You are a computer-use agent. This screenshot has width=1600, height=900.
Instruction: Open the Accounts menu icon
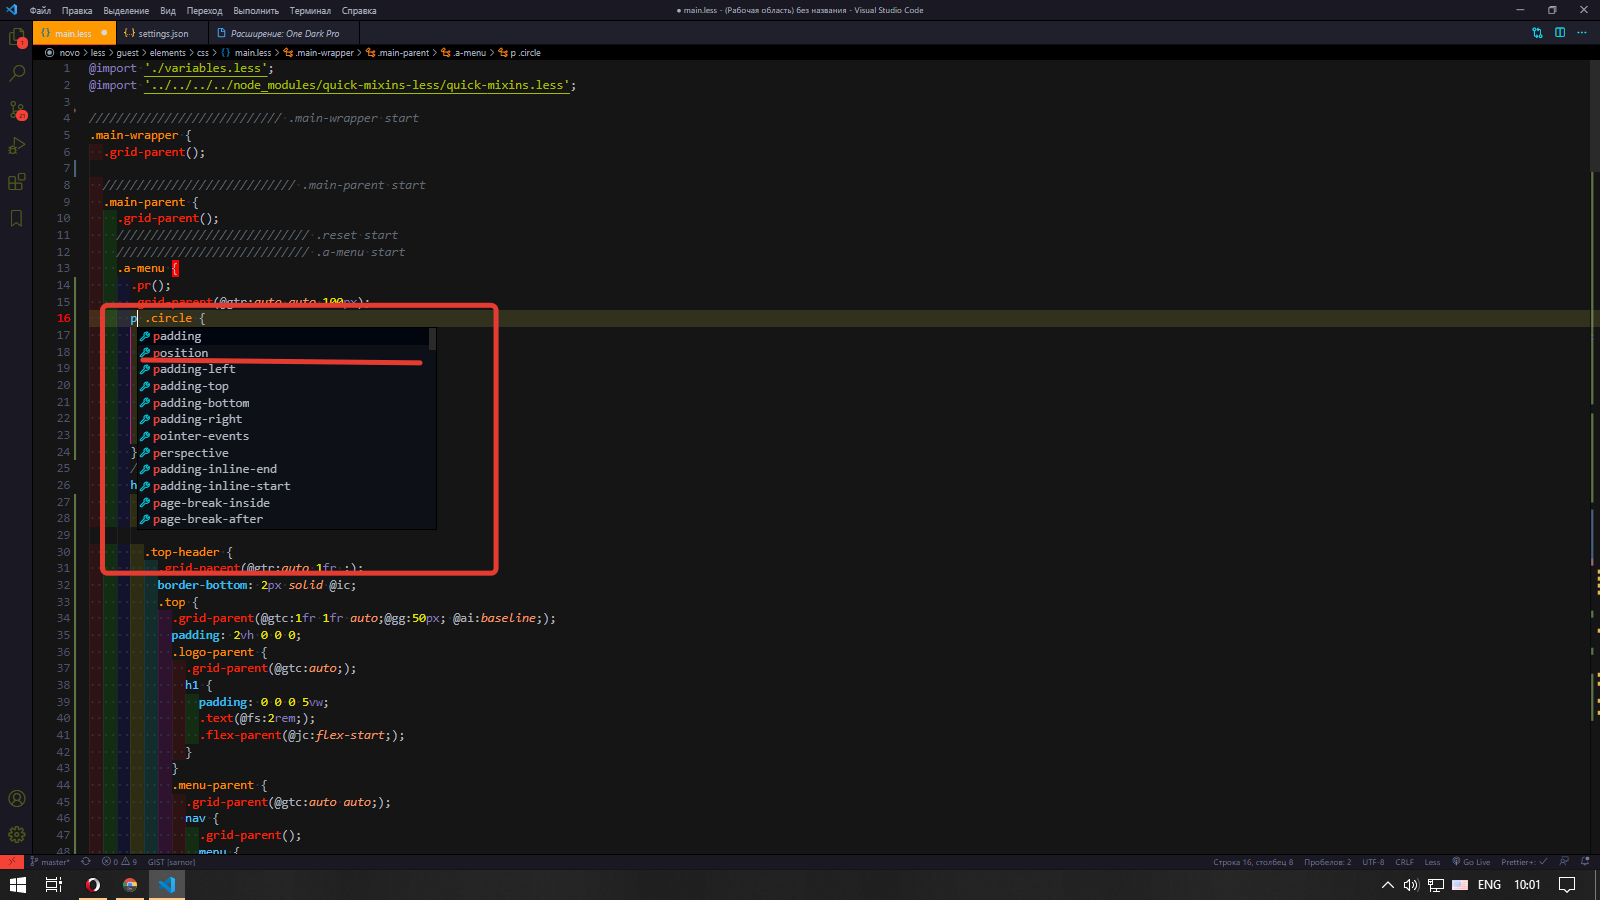16,799
